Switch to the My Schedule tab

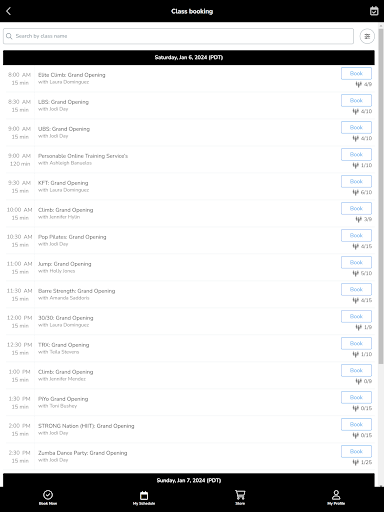pos(144,498)
